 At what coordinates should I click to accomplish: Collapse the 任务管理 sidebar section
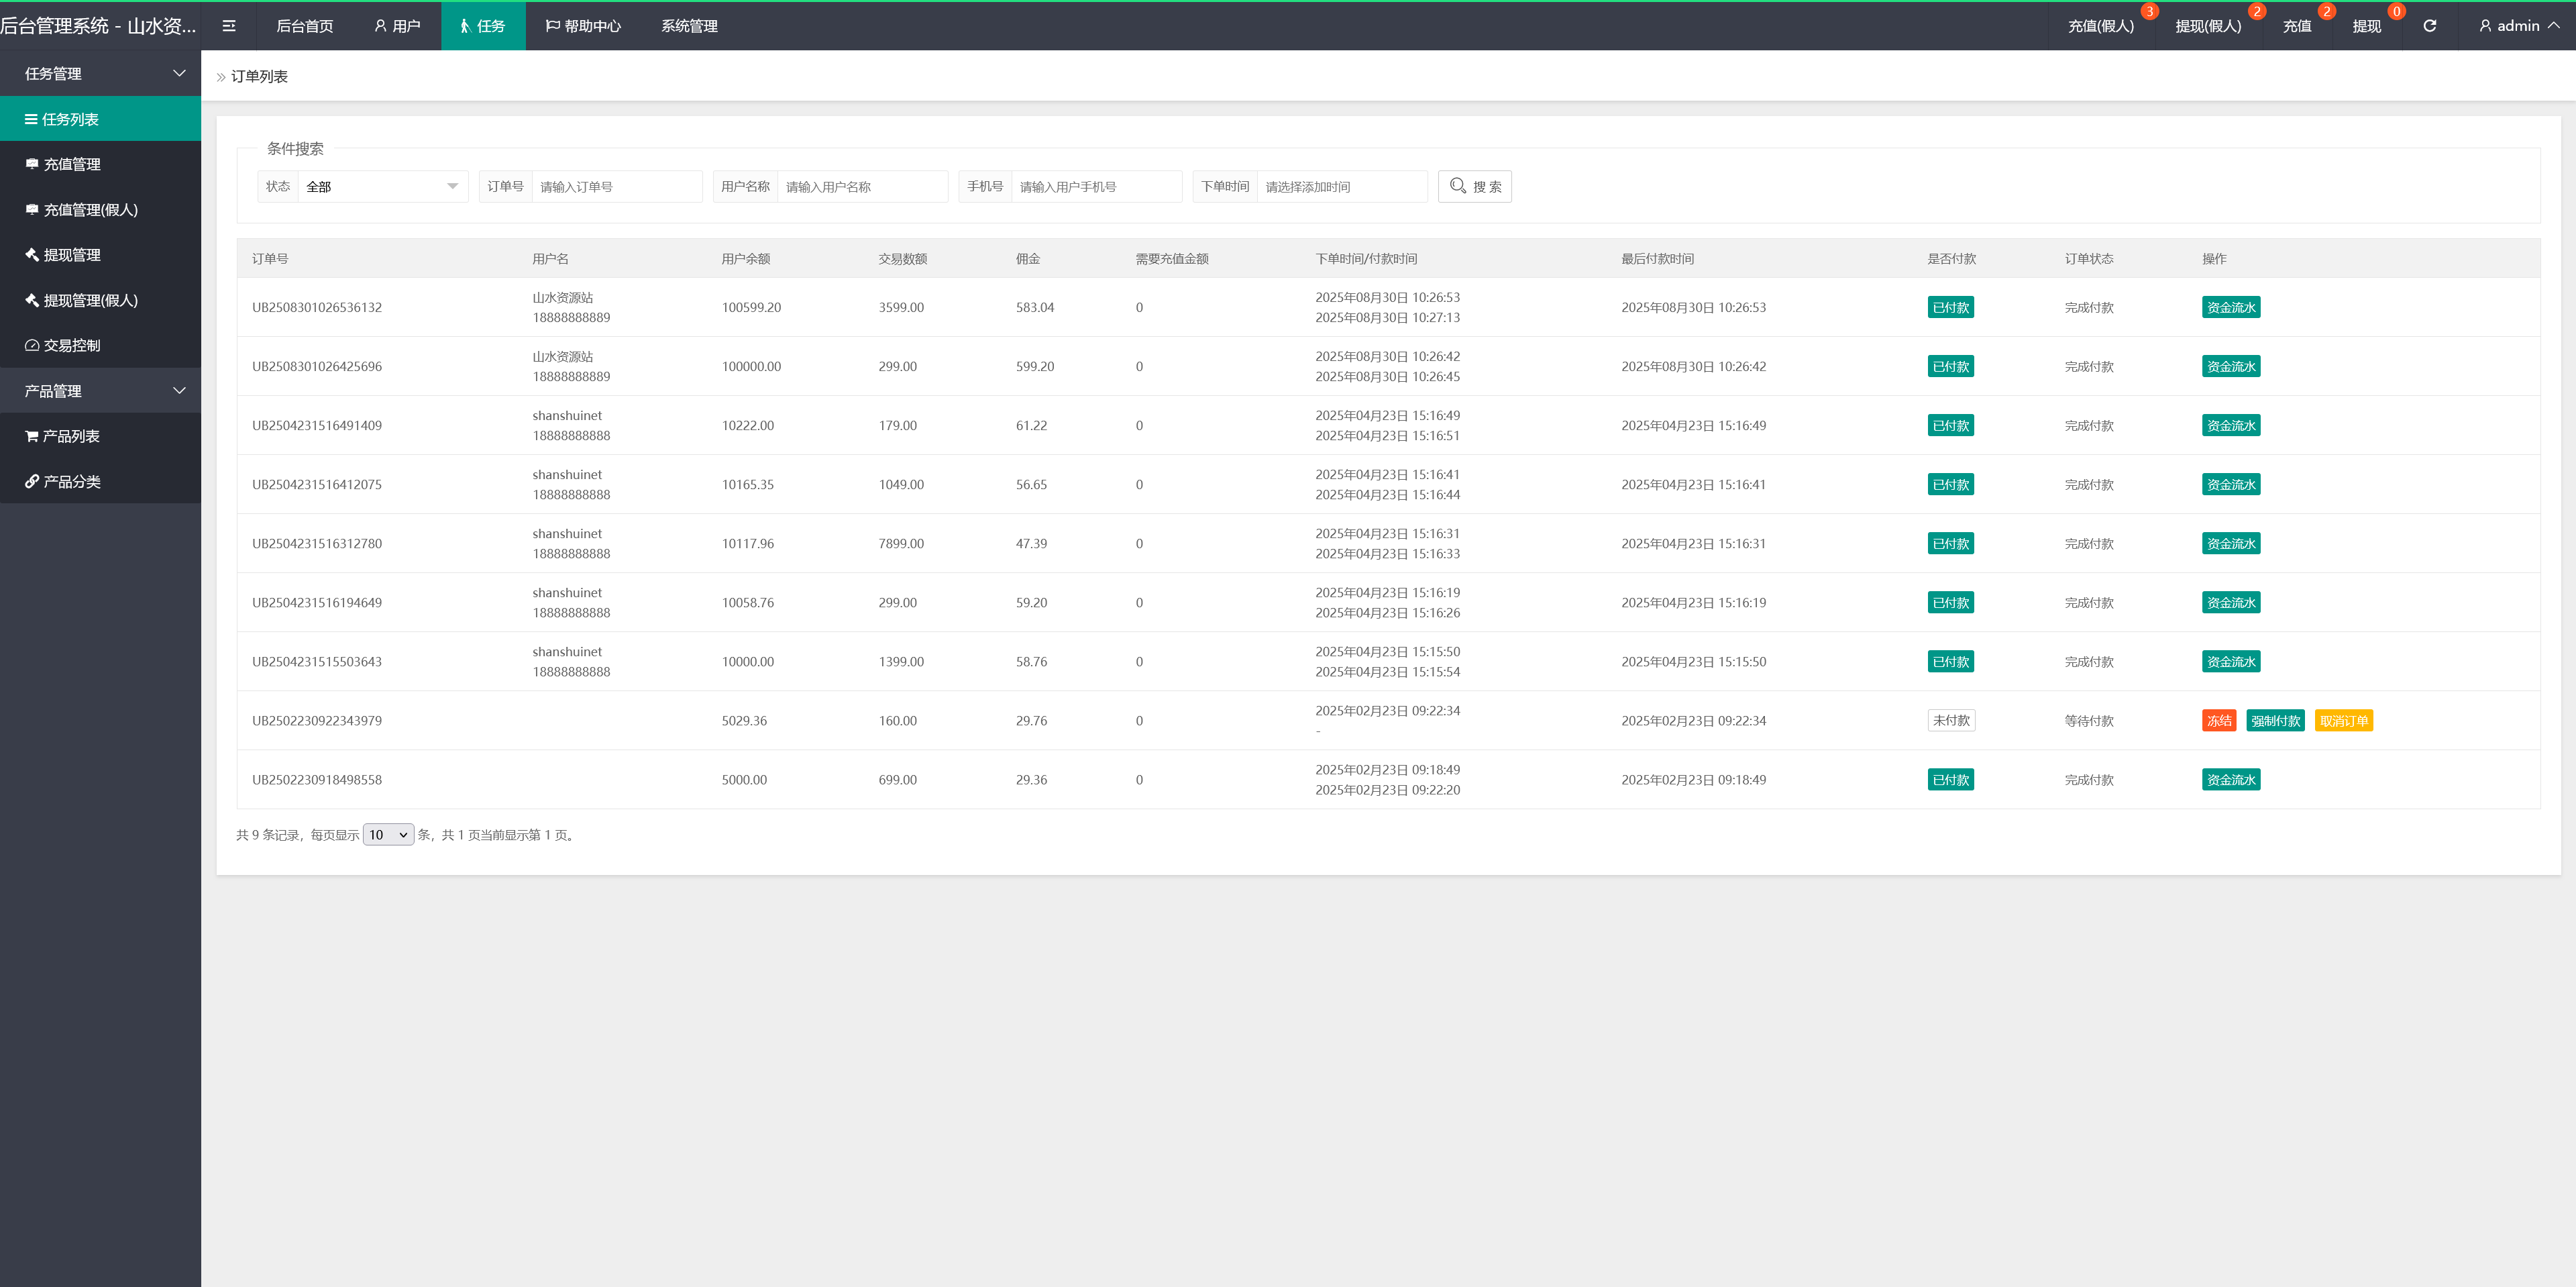(100, 73)
